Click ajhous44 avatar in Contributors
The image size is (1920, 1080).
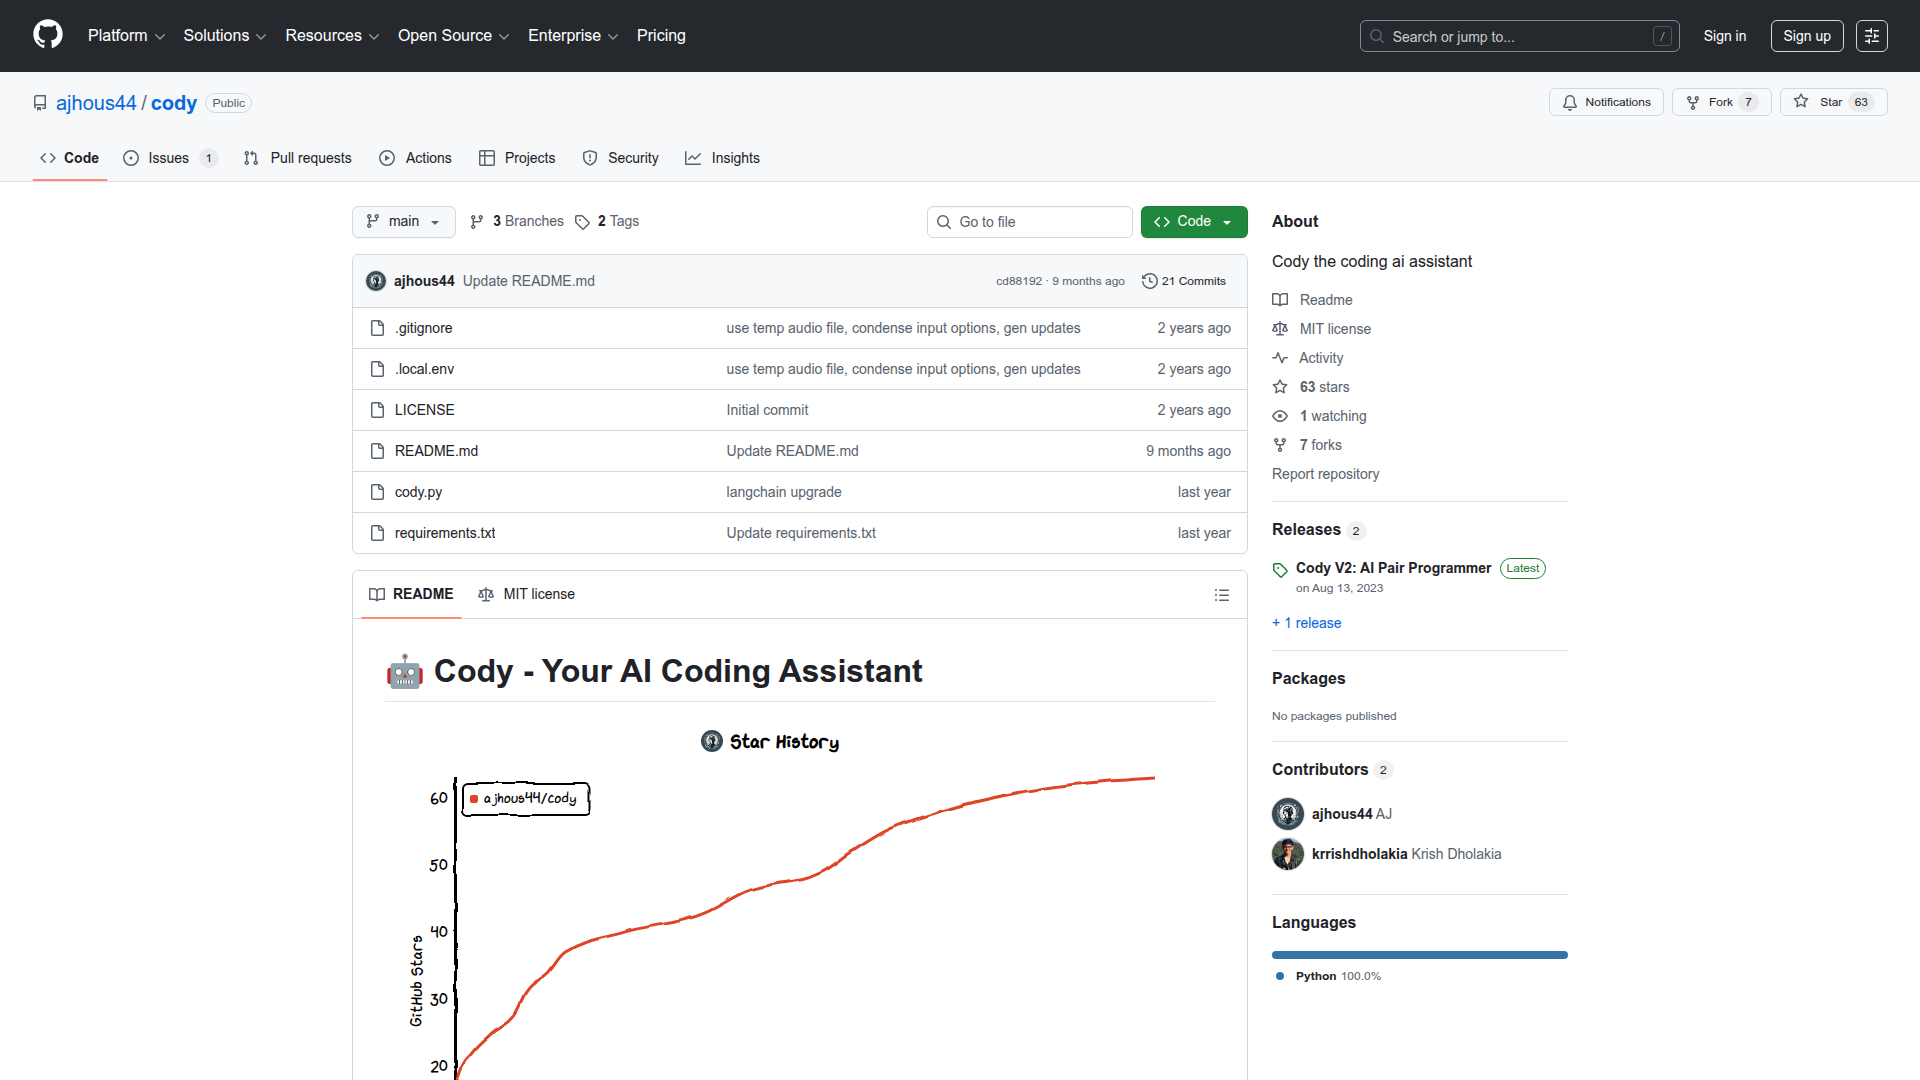pyautogui.click(x=1287, y=814)
